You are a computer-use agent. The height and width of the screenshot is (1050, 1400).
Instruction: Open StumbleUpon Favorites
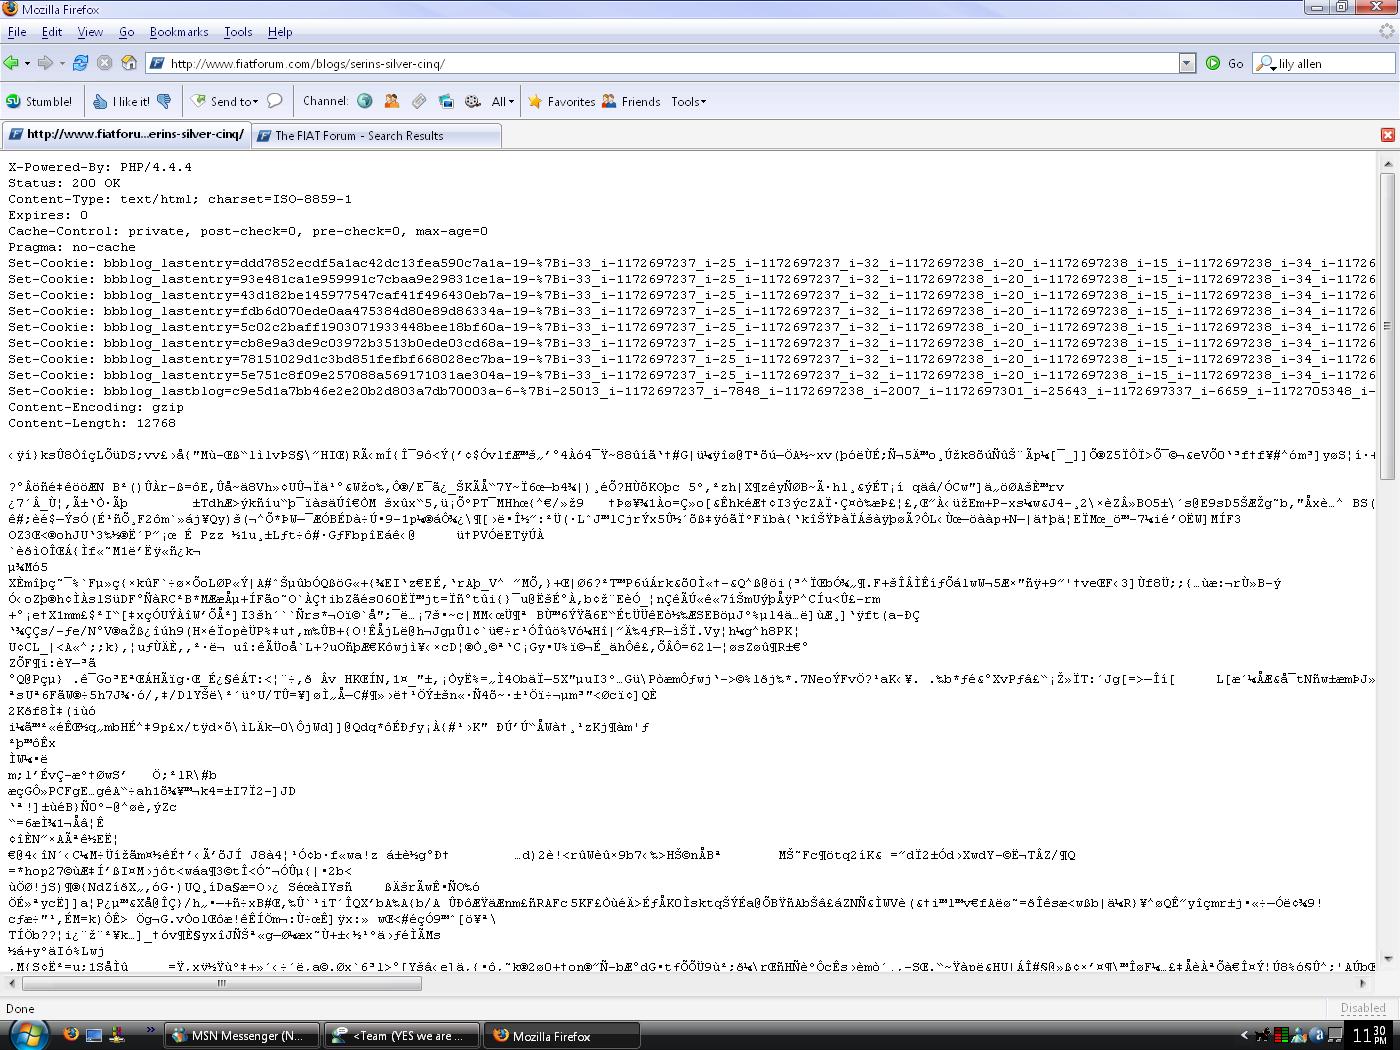(562, 101)
